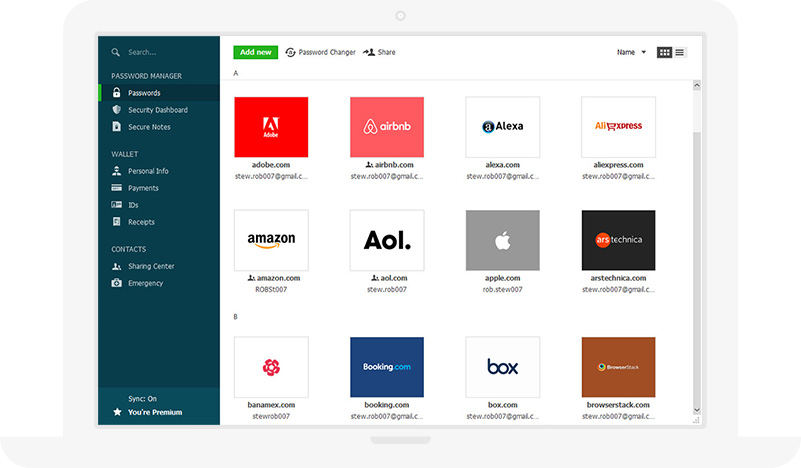Click the Personal Info person icon
The height and width of the screenshot is (468, 801).
pos(117,171)
